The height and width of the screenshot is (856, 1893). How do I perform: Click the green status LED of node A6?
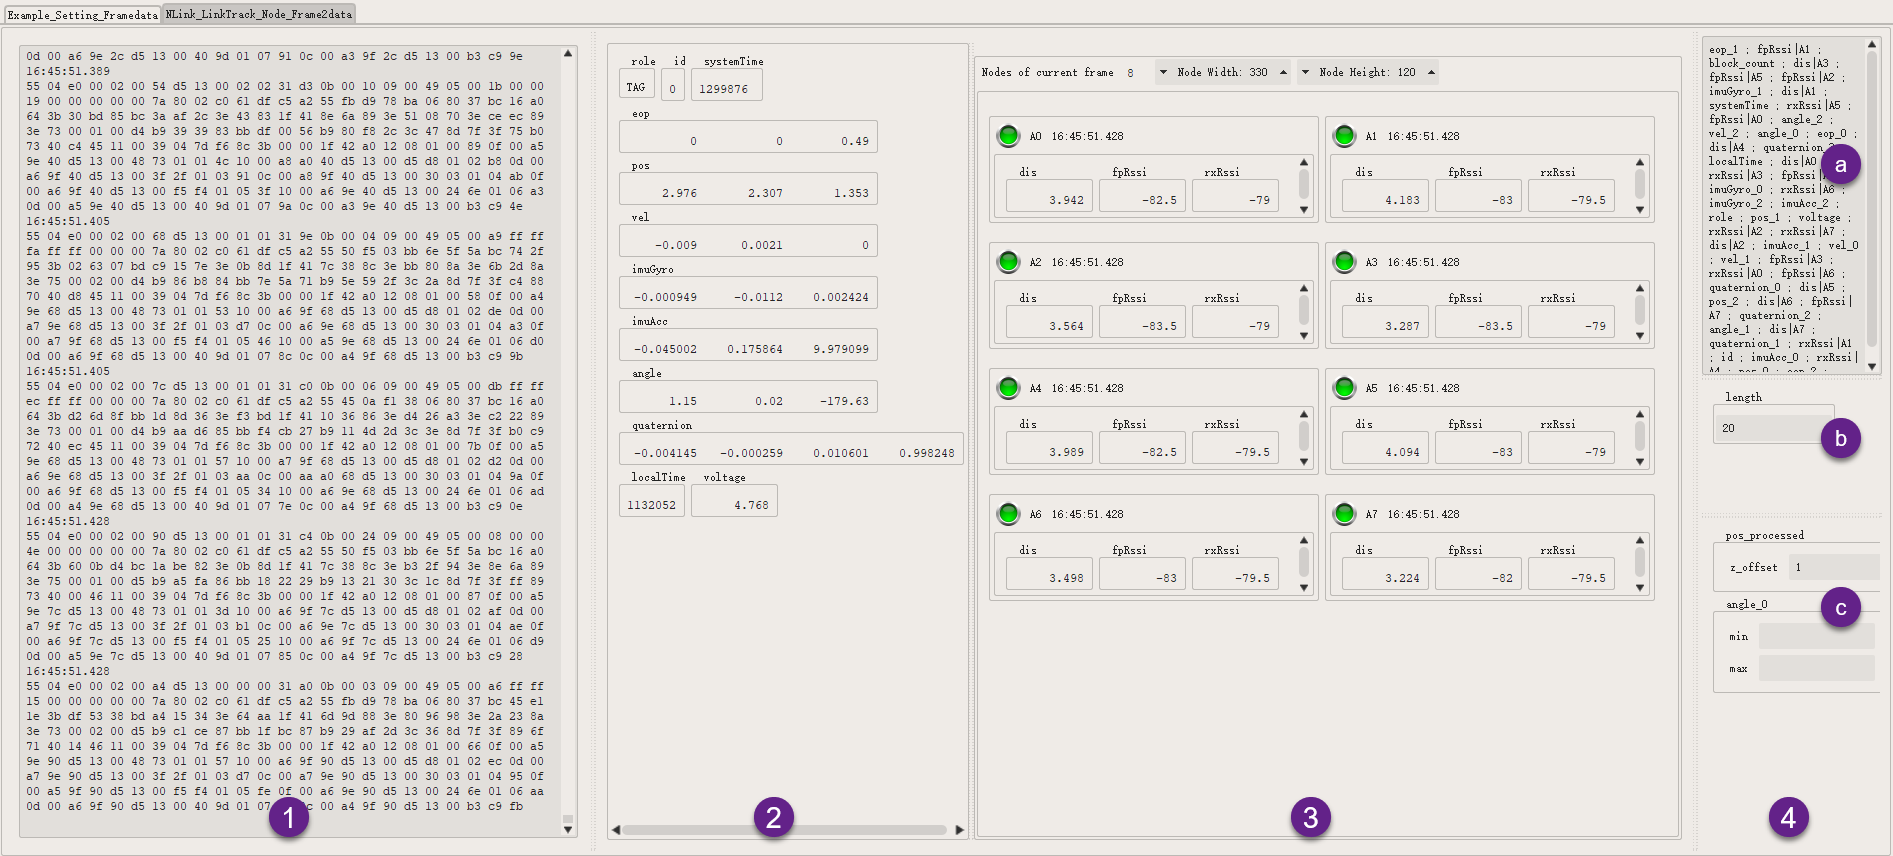coord(1008,514)
